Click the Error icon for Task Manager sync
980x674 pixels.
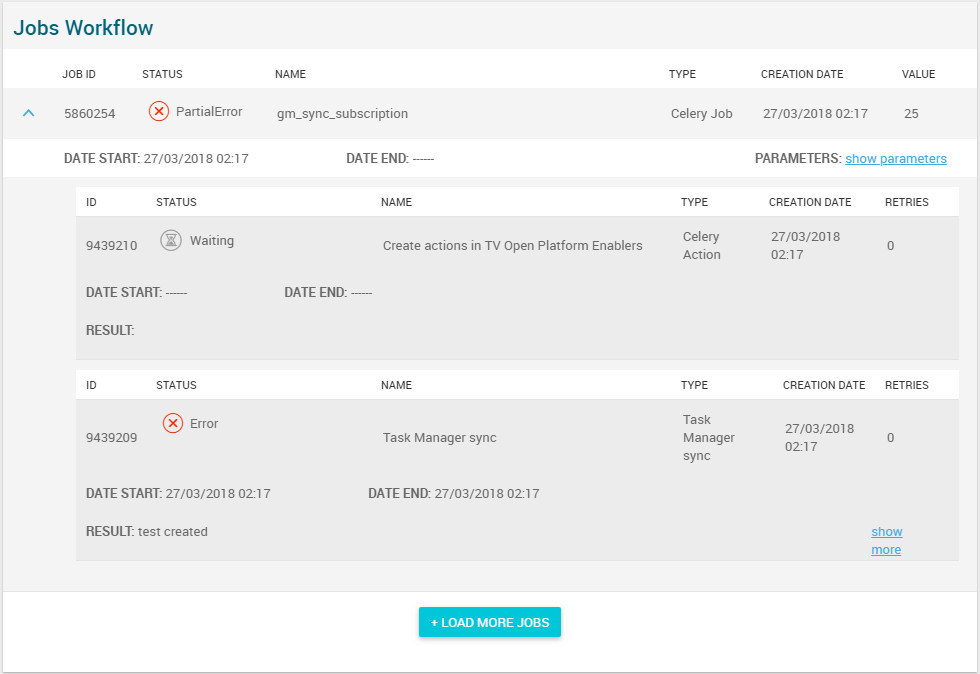click(173, 423)
